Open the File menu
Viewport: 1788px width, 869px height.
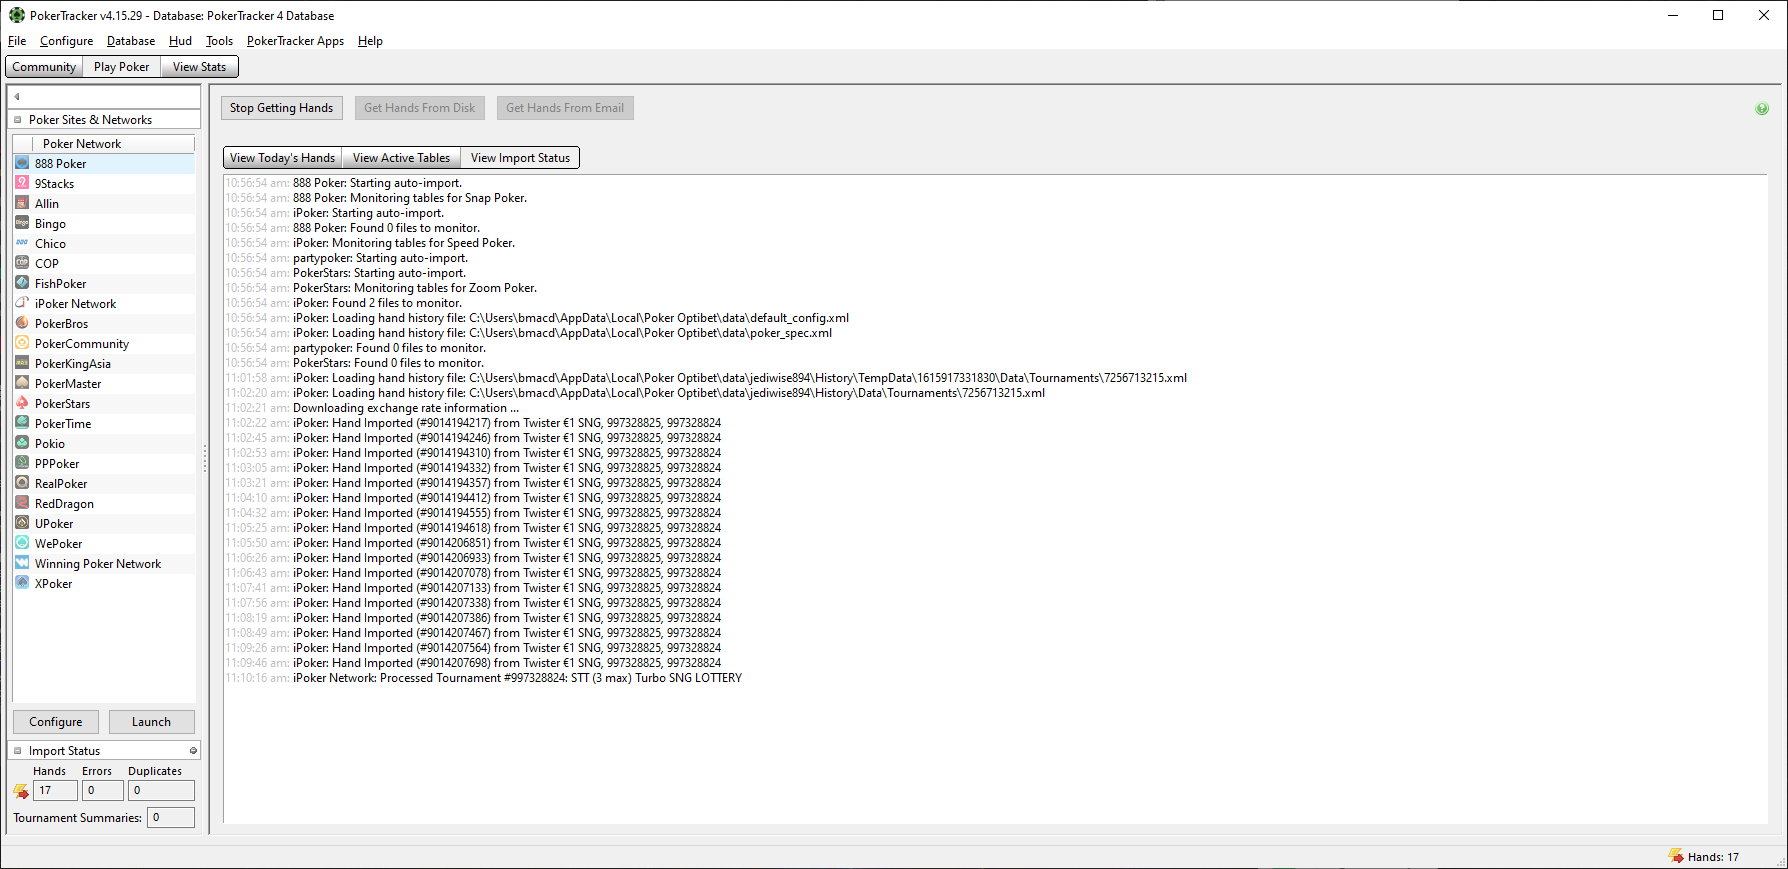(x=17, y=41)
